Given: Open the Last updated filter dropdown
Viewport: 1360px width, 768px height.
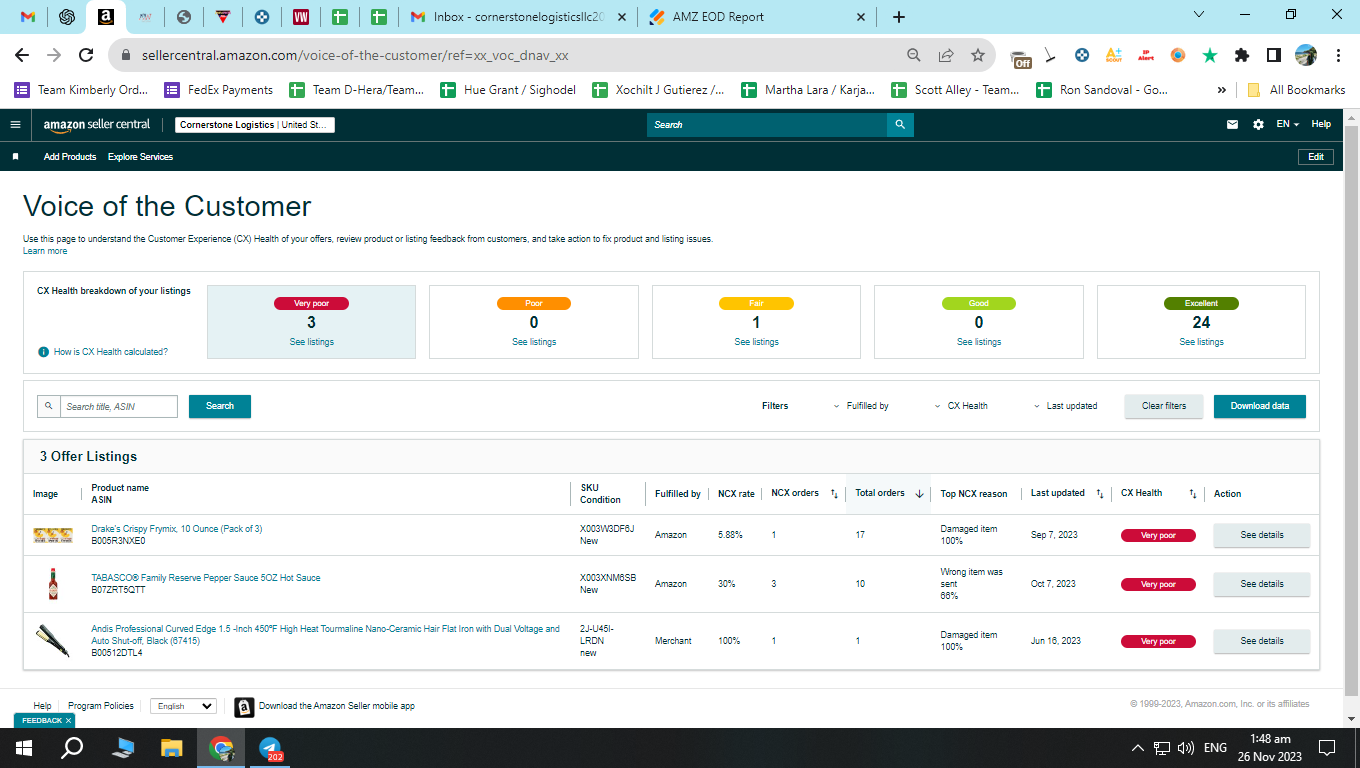Looking at the screenshot, I should (x=1065, y=406).
